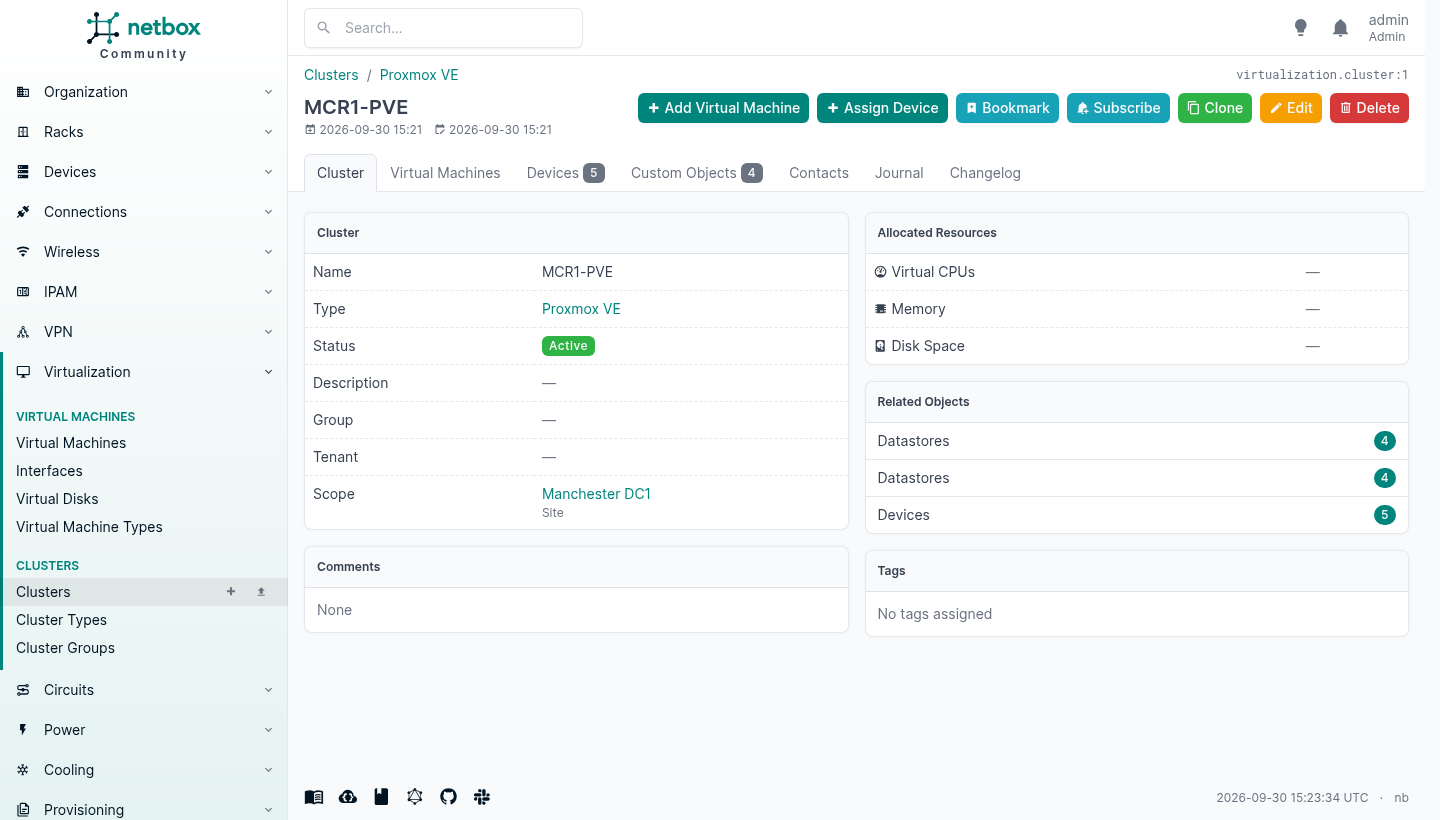This screenshot has width=1440, height=820.
Task: Expand the Connections menu chevron
Action: click(268, 212)
